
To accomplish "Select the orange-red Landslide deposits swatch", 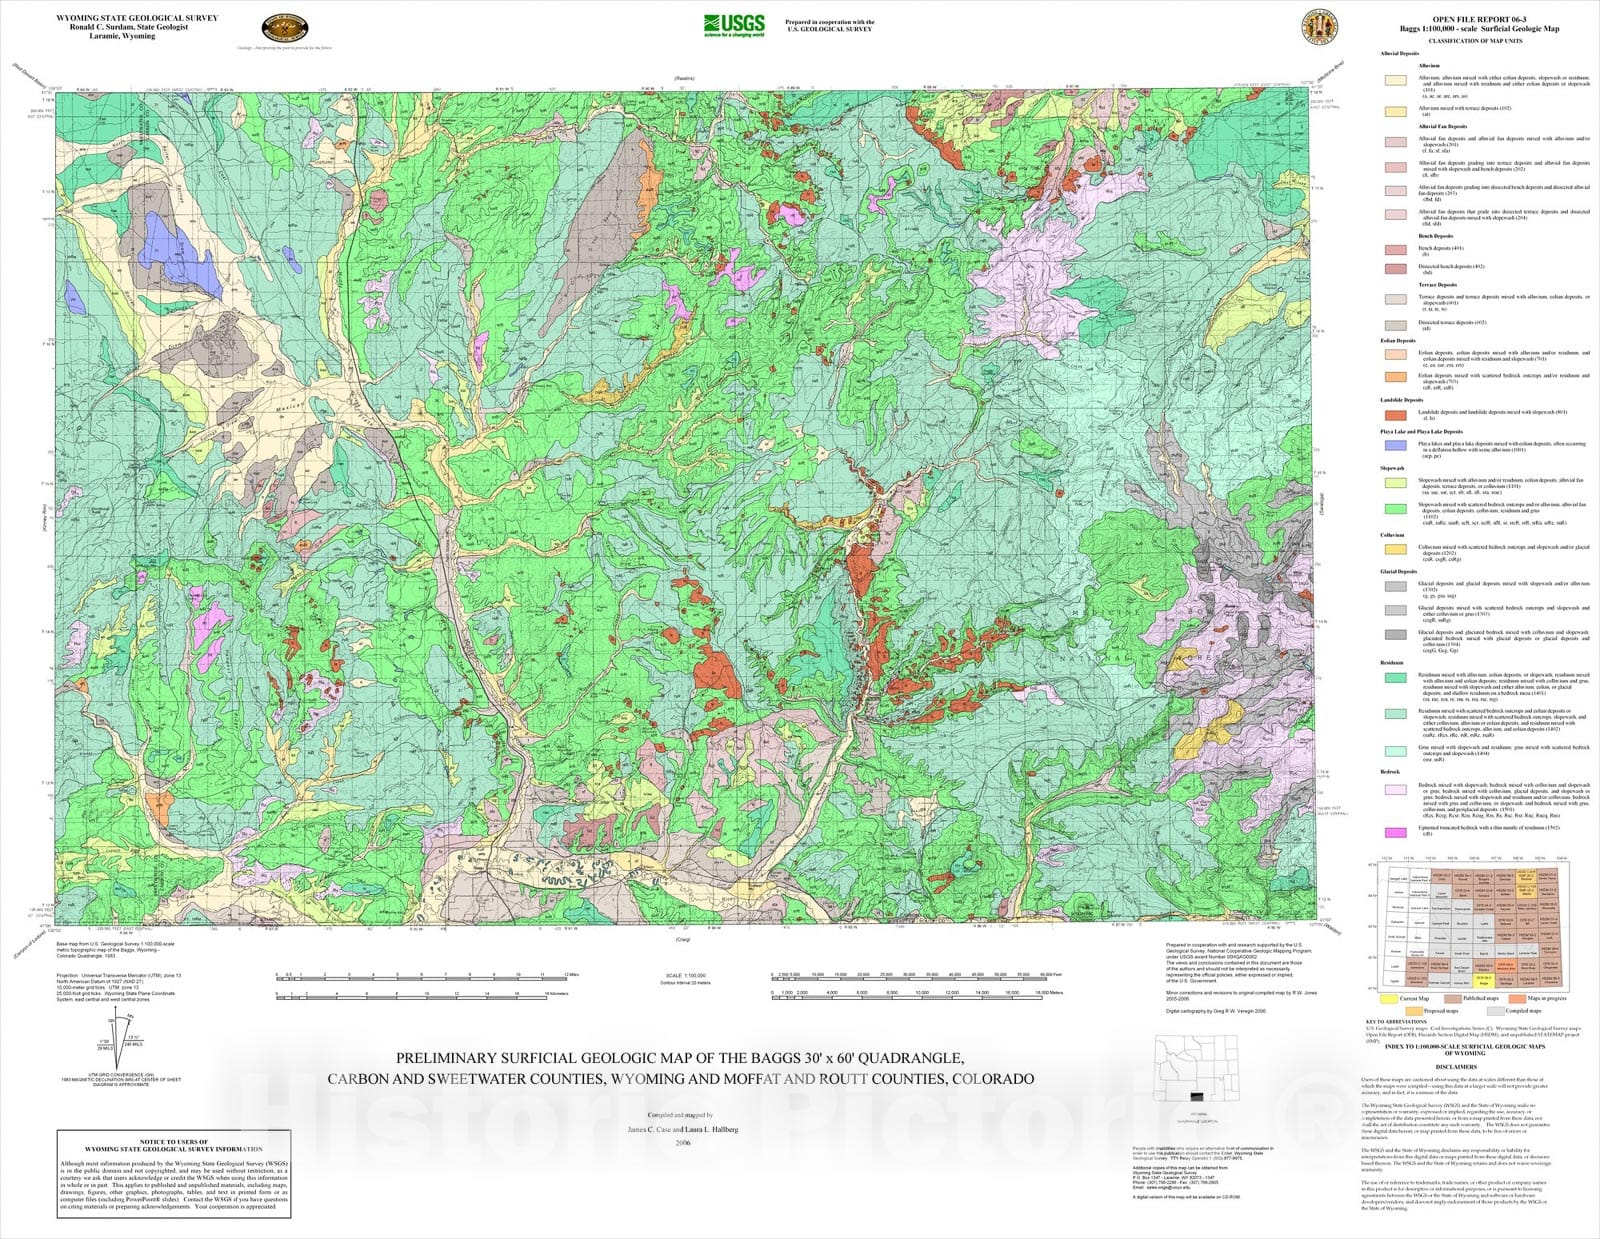I will [x=1395, y=414].
